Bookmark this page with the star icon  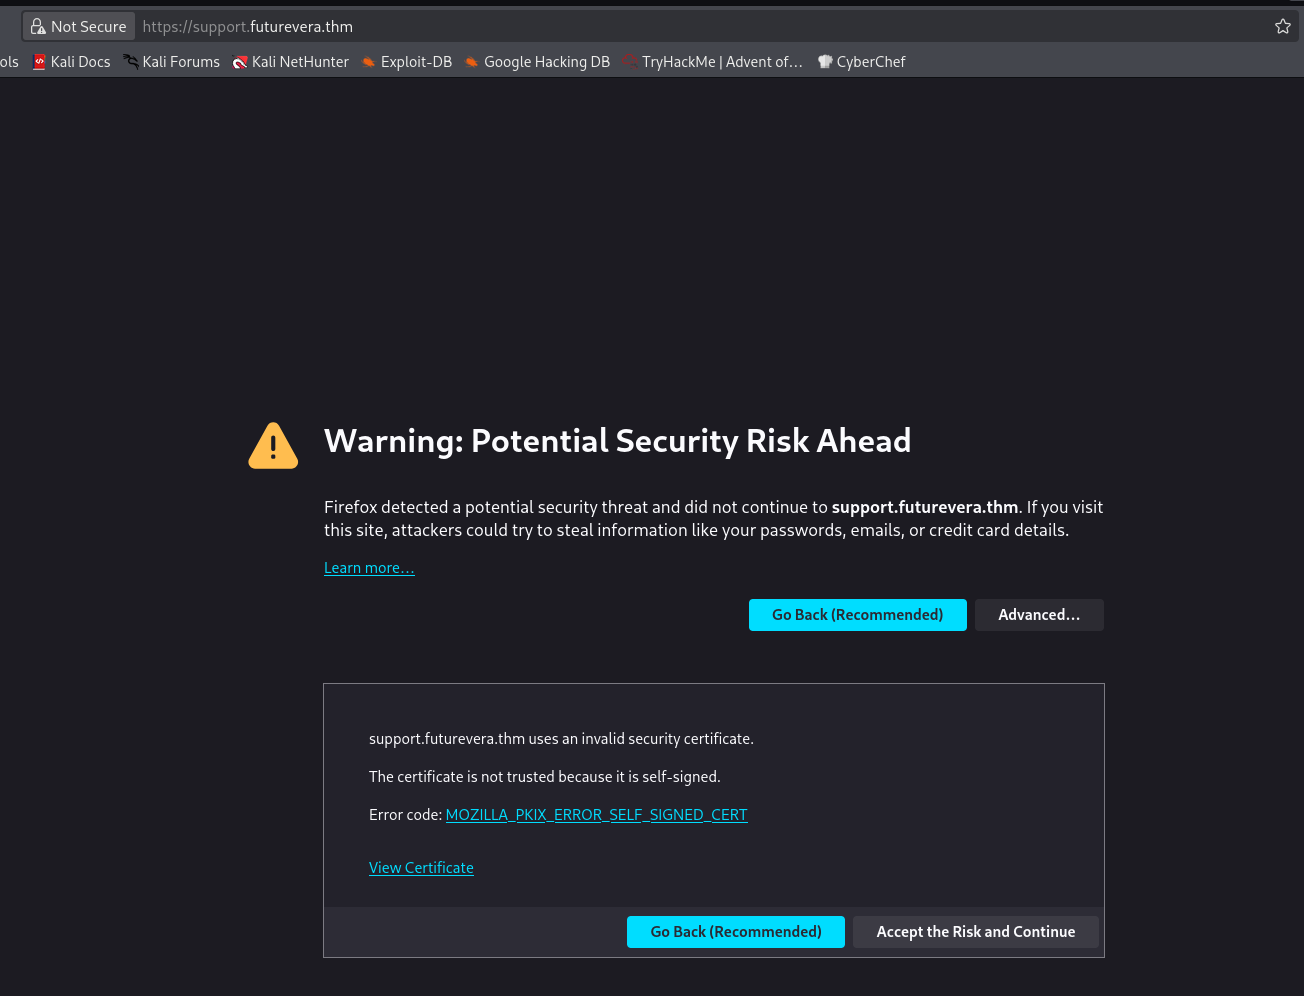tap(1283, 27)
